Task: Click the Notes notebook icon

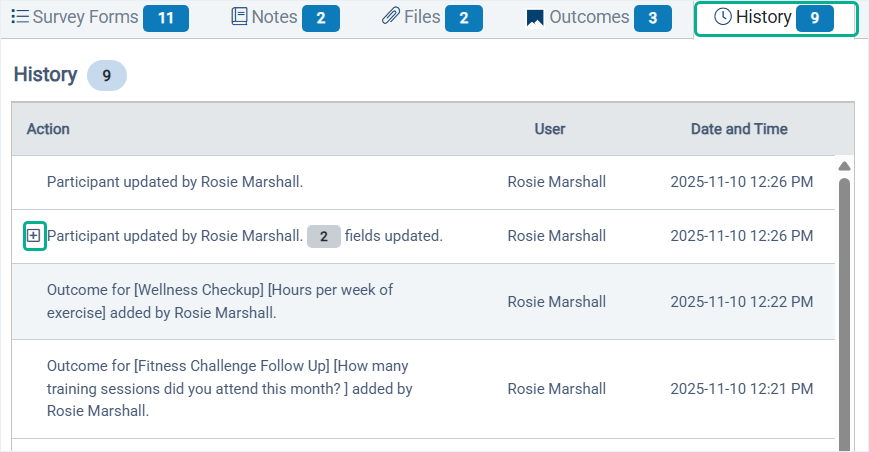Action: [239, 17]
